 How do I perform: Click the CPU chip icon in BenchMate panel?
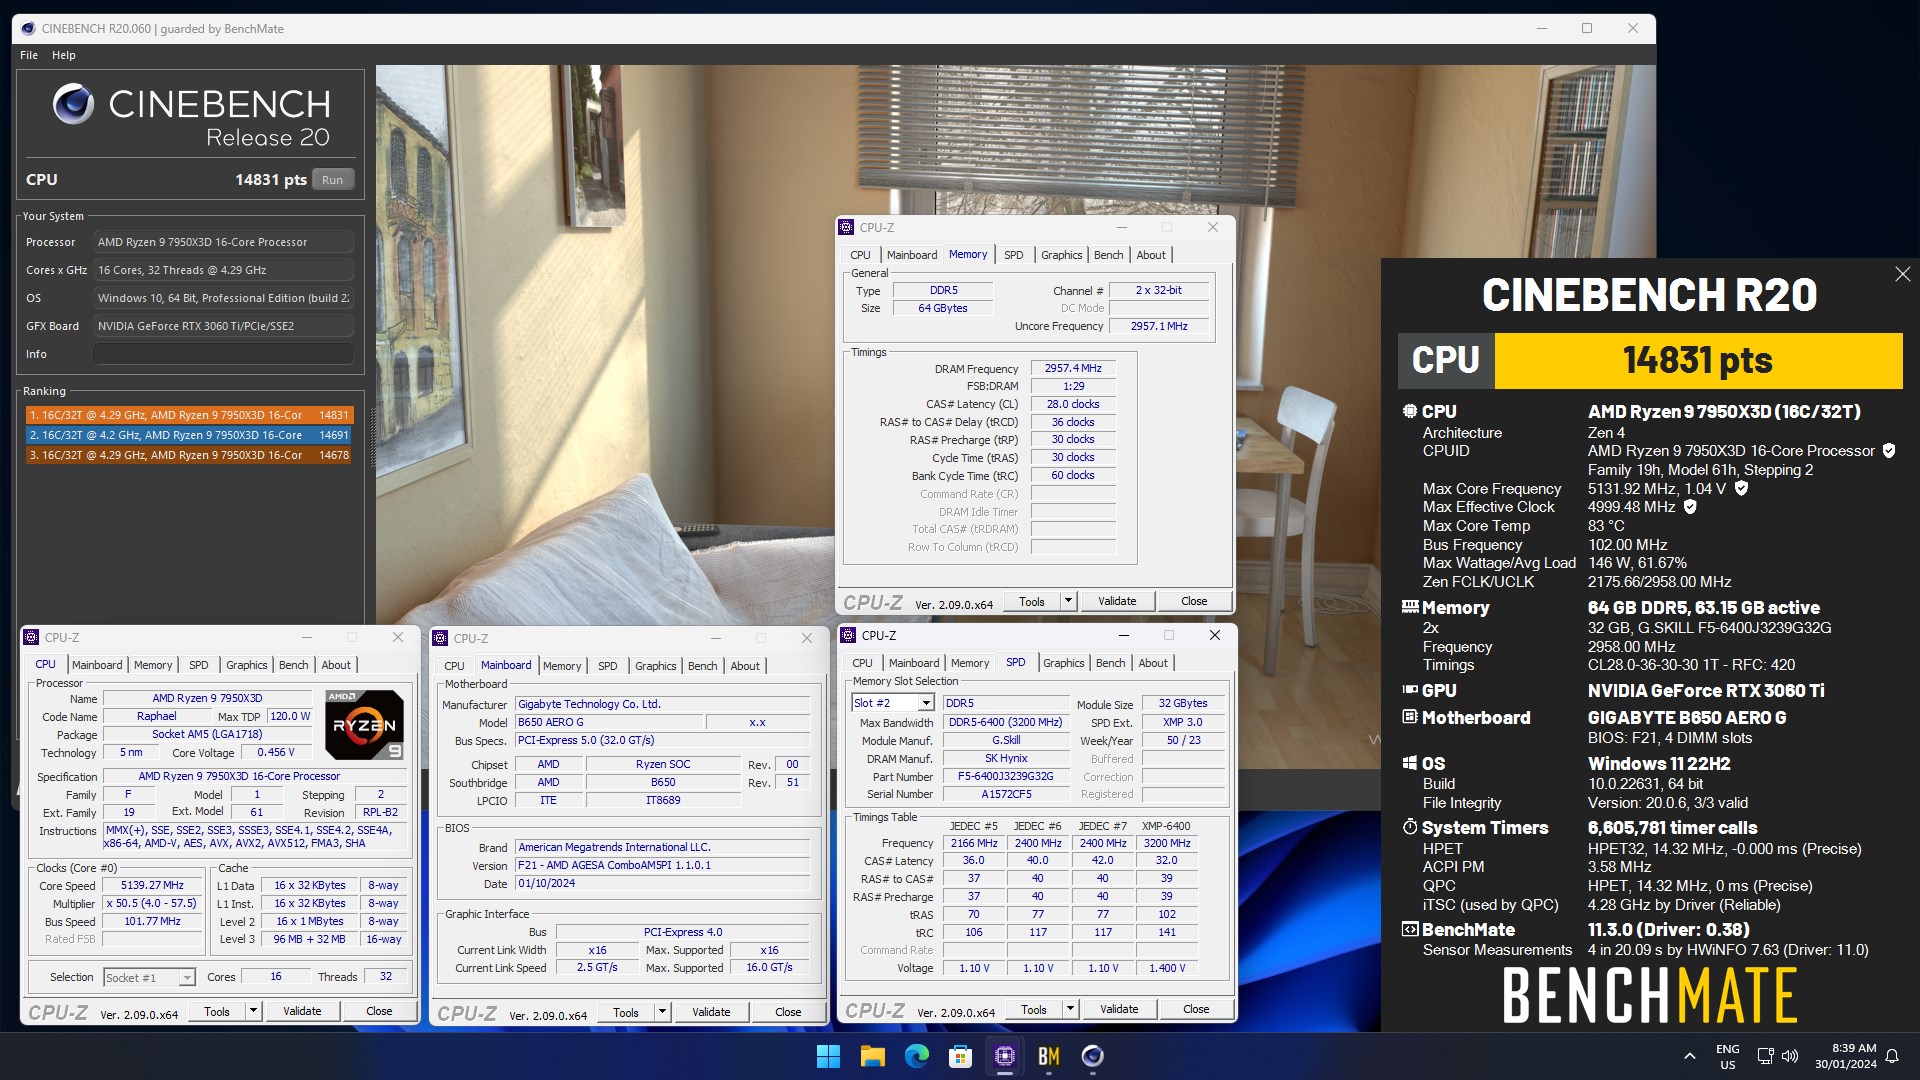(1410, 411)
